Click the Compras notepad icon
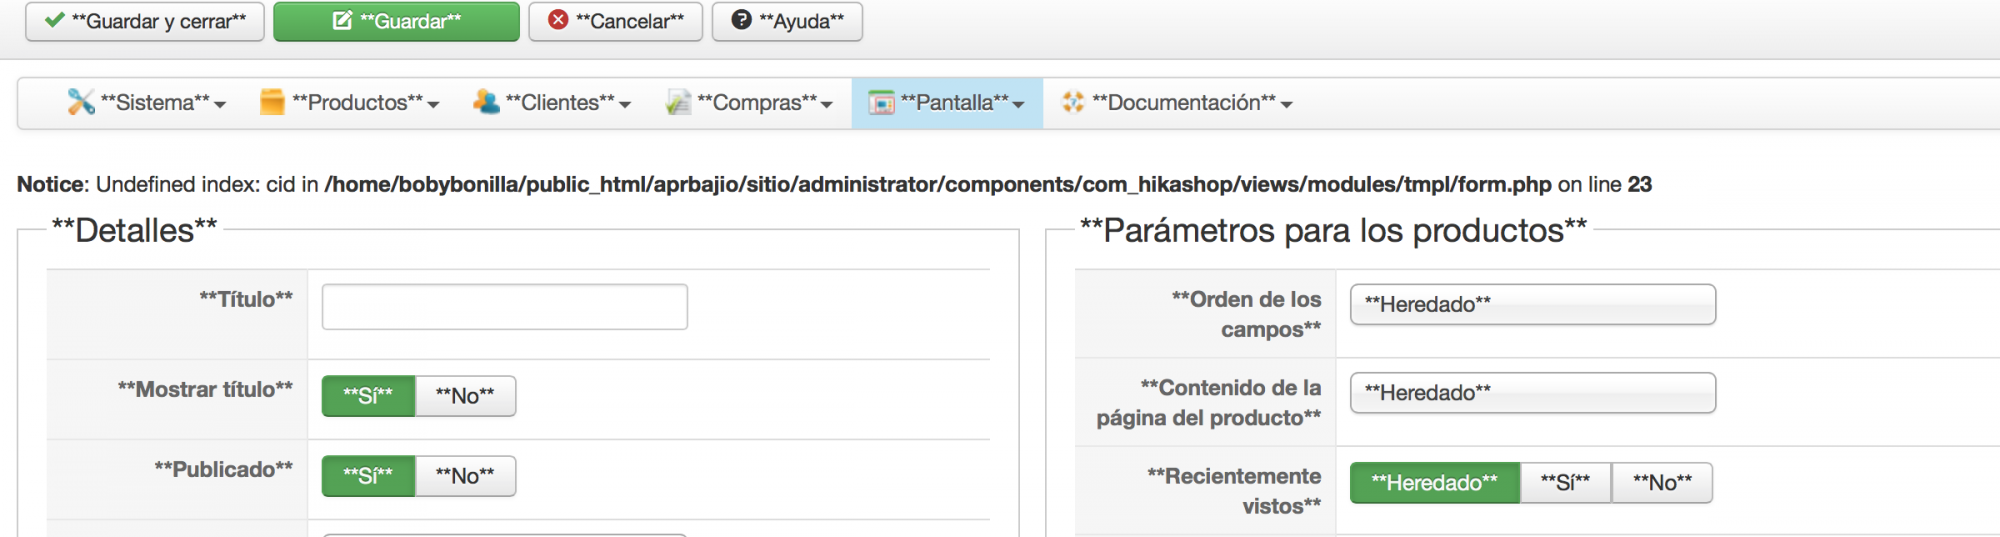This screenshot has height=537, width=2000. [678, 102]
